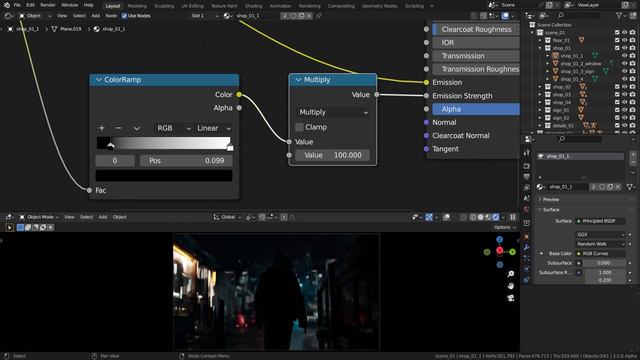Click the pin icon in node editor header
The width and height of the screenshot is (640, 360).
pyautogui.click(x=318, y=16)
